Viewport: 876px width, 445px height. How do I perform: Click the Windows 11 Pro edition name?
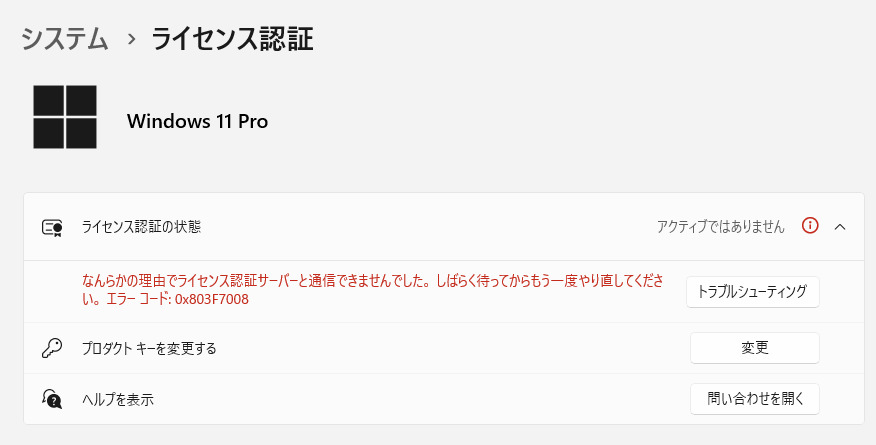pyautogui.click(x=197, y=122)
